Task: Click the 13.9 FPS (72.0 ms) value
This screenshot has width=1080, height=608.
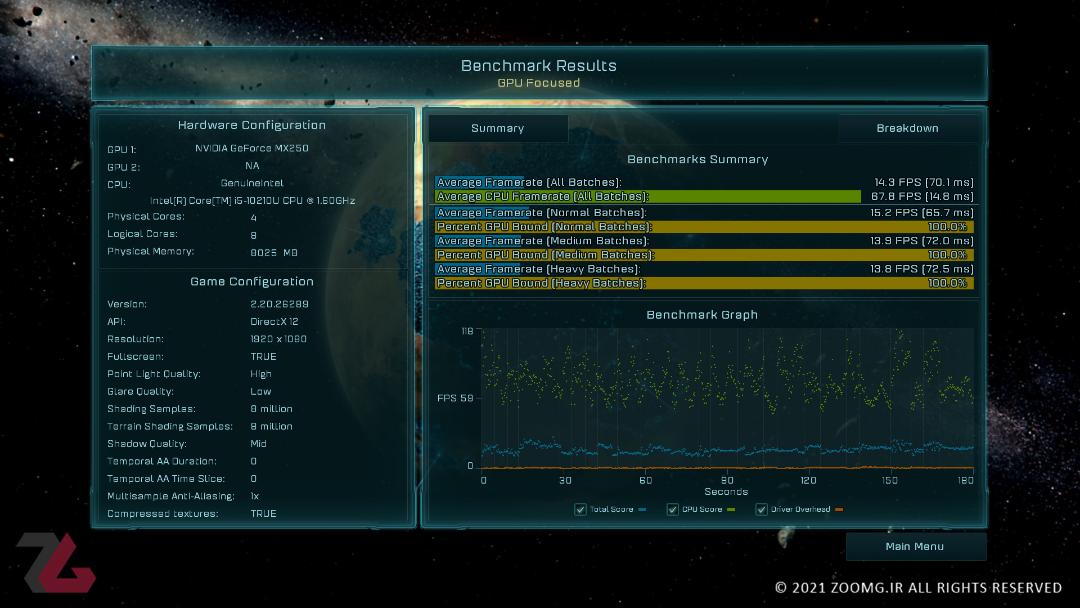Action: 922,241
